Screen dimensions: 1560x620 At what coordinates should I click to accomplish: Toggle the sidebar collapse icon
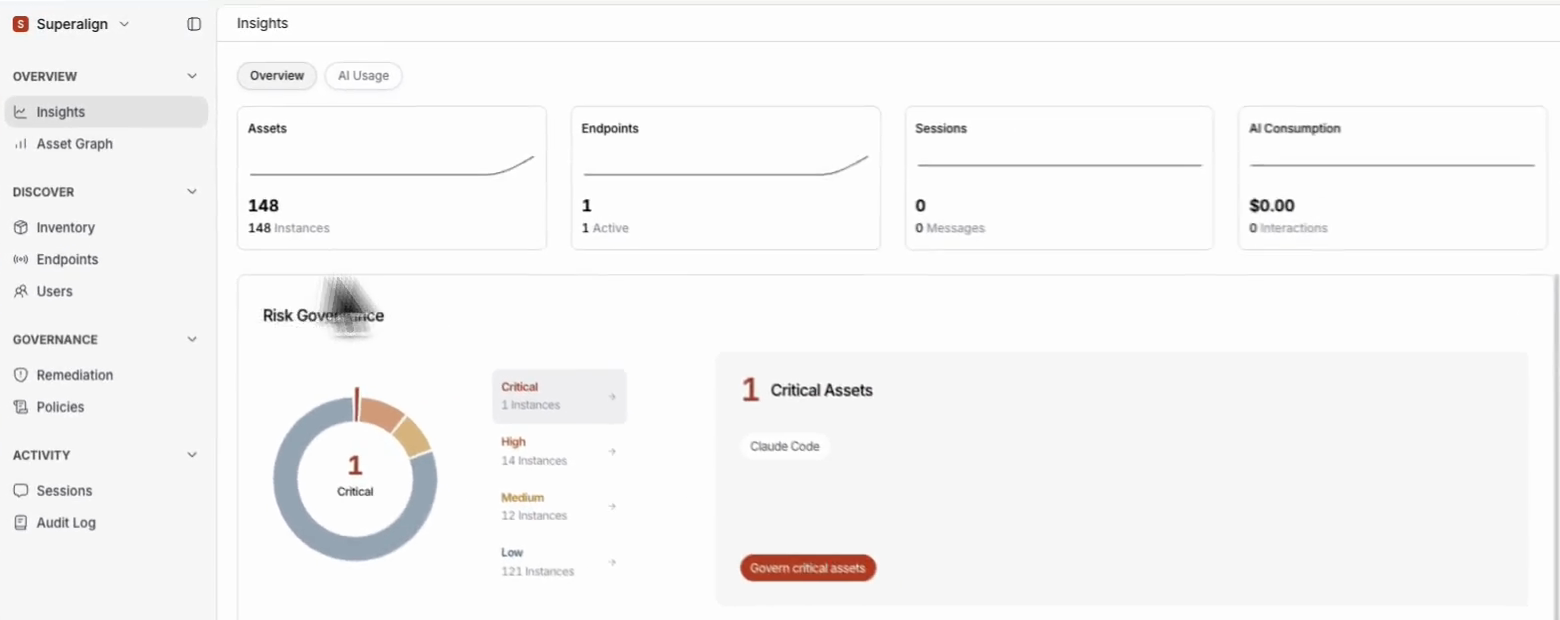(x=194, y=24)
